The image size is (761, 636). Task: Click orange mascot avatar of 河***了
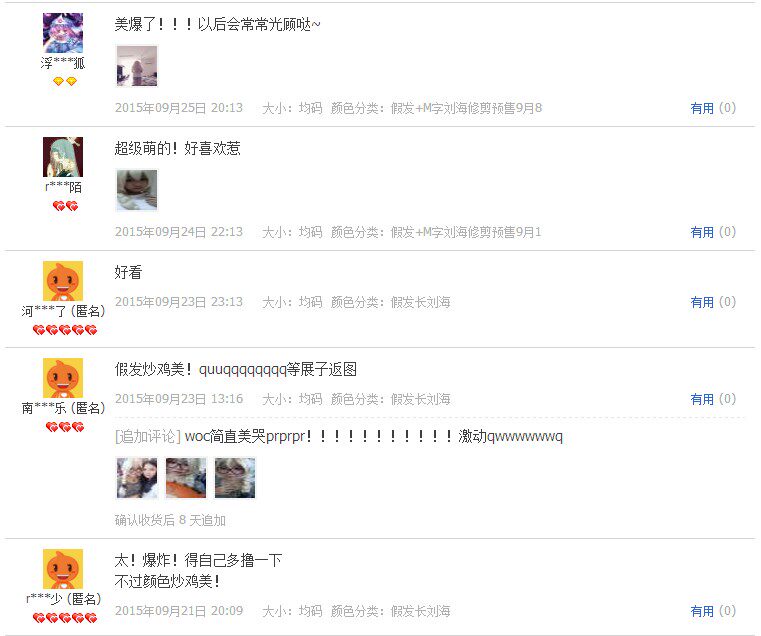(63, 281)
